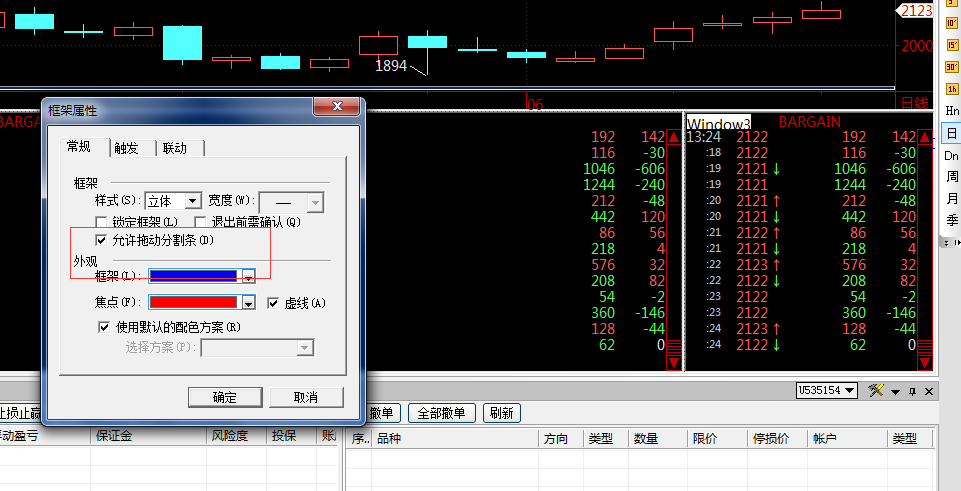Enable the 锁定框架 checkbox
Image resolution: width=961 pixels, height=491 pixels.
point(101,222)
